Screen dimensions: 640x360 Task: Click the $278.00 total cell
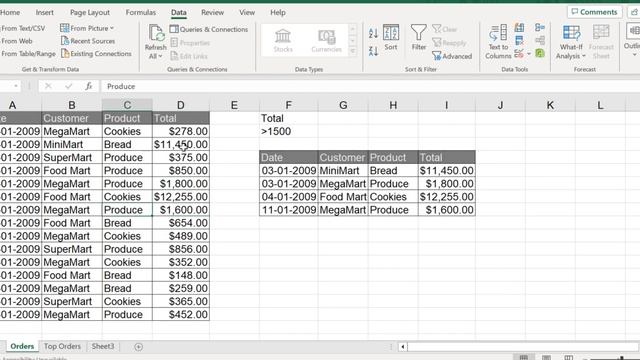[x=181, y=131]
